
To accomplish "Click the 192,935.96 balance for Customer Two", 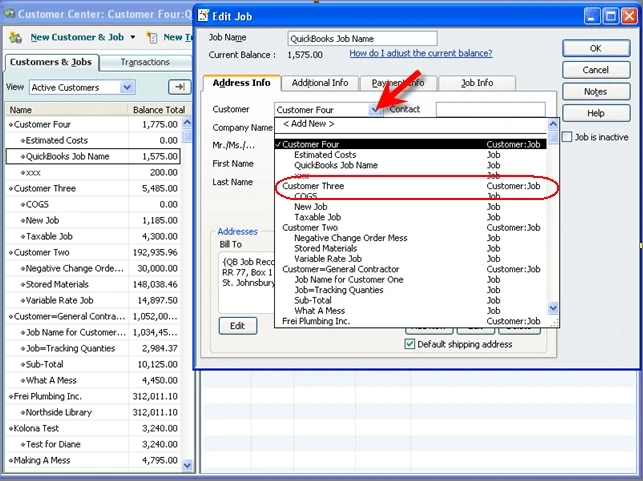I will coord(155,253).
